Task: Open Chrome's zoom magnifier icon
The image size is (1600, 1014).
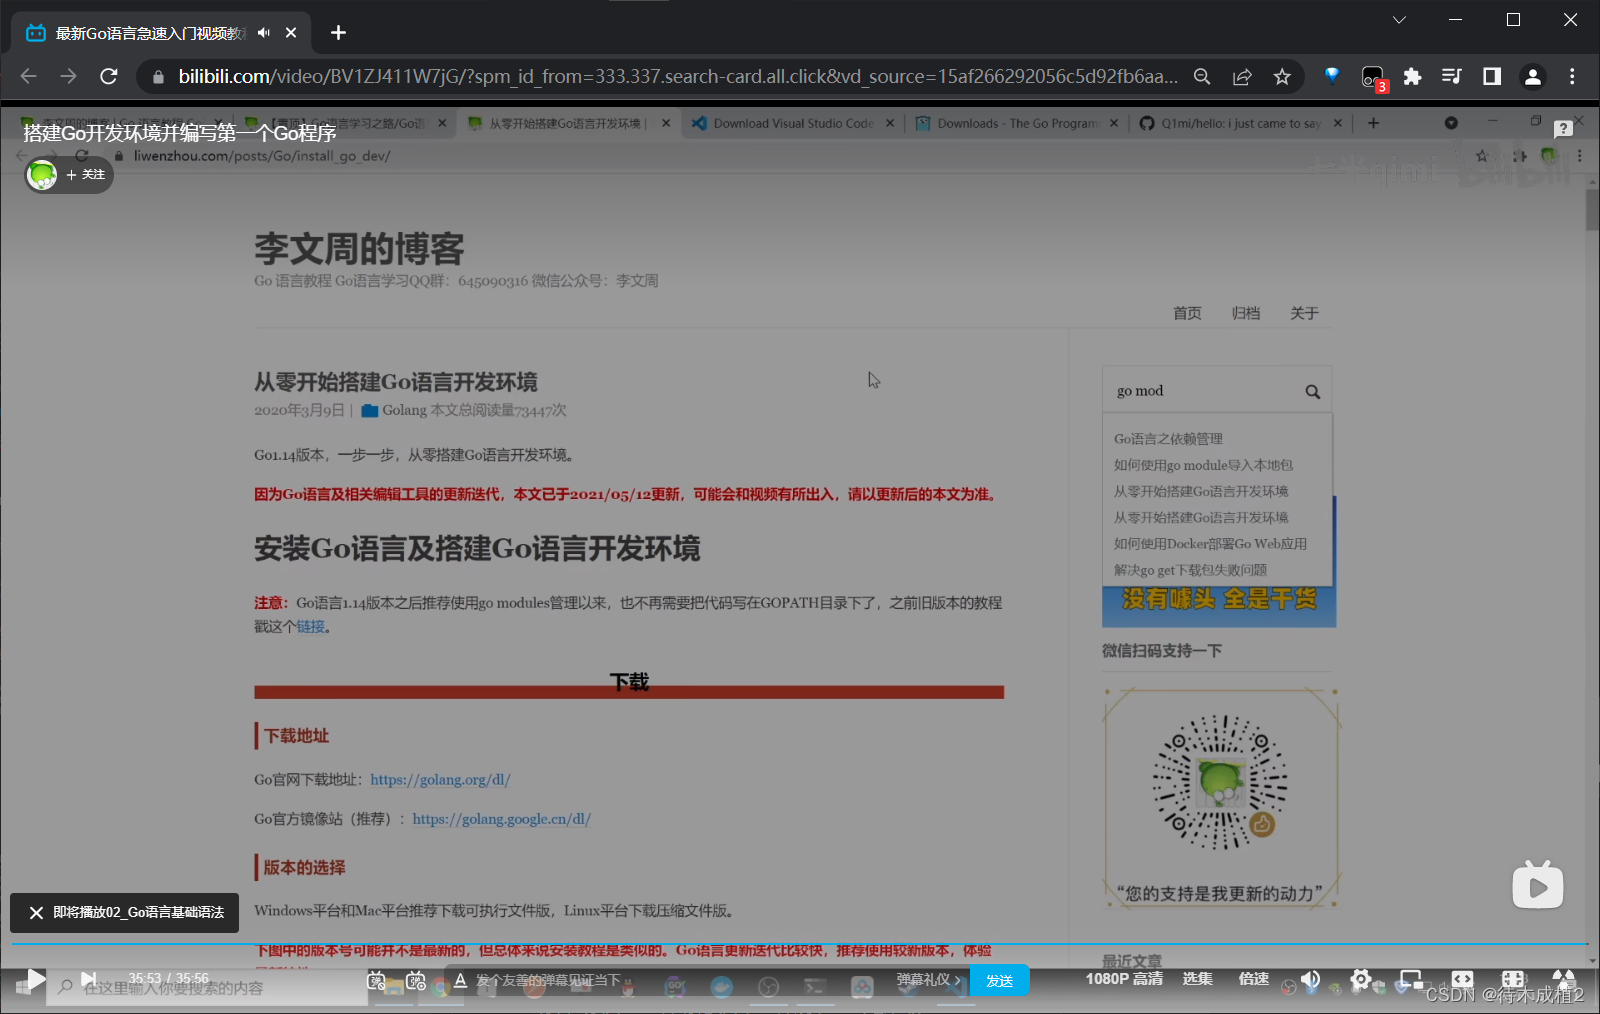Action: point(1202,76)
